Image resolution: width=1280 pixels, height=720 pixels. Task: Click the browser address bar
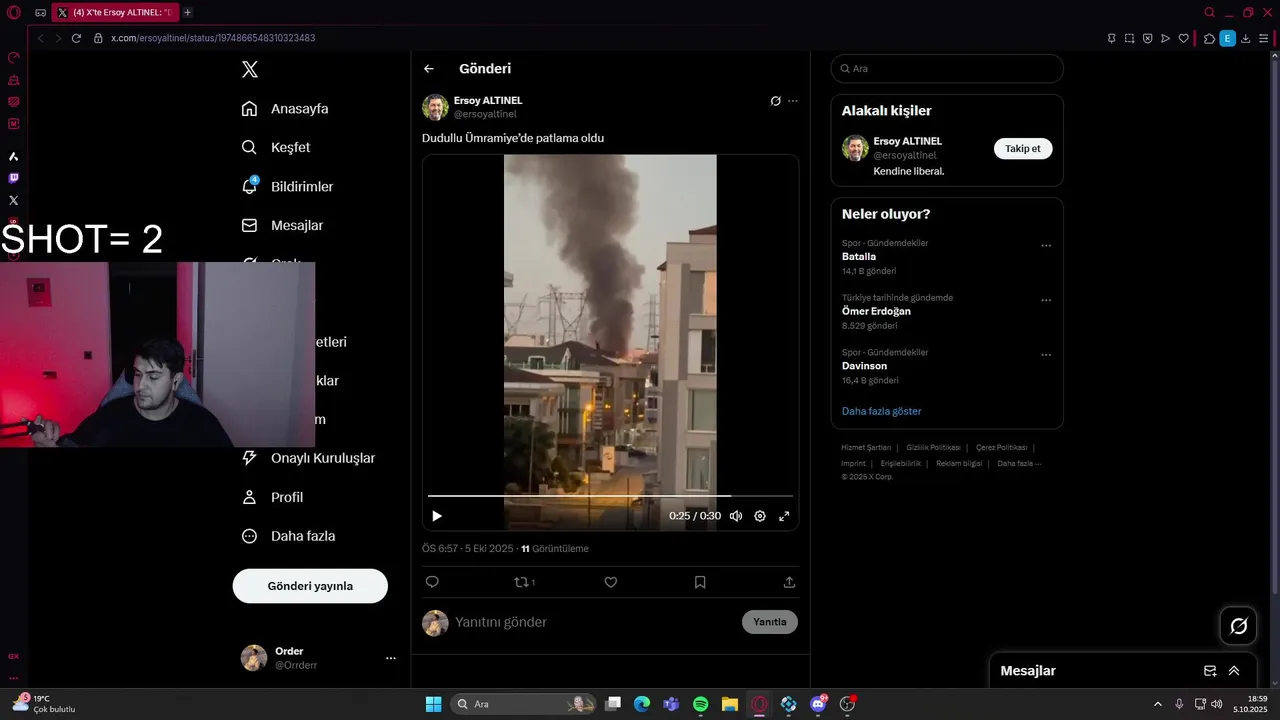click(x=600, y=38)
